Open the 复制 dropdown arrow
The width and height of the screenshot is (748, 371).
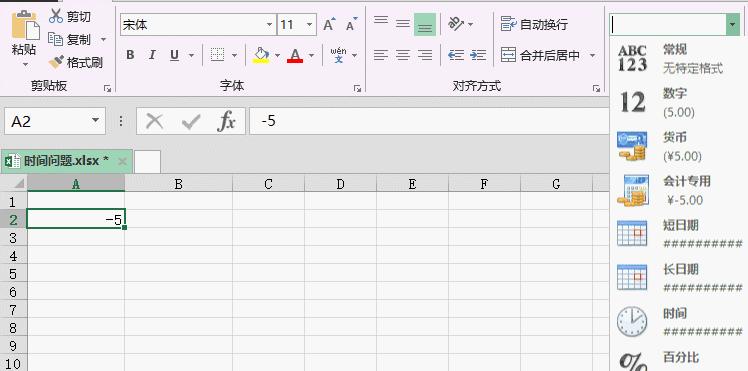click(103, 40)
